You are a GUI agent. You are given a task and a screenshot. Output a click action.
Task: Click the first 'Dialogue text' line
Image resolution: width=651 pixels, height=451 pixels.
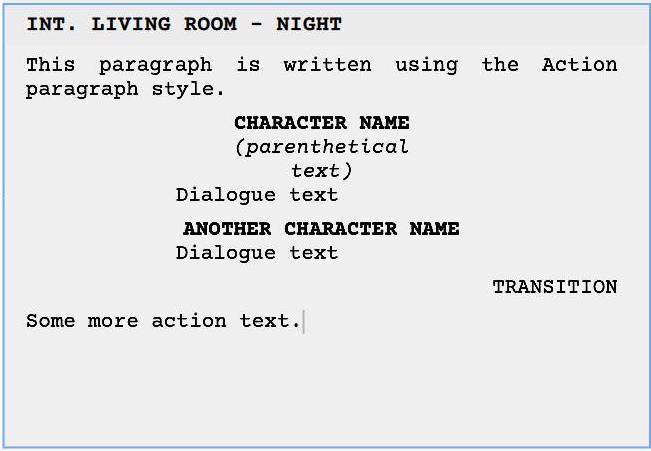[x=257, y=195]
